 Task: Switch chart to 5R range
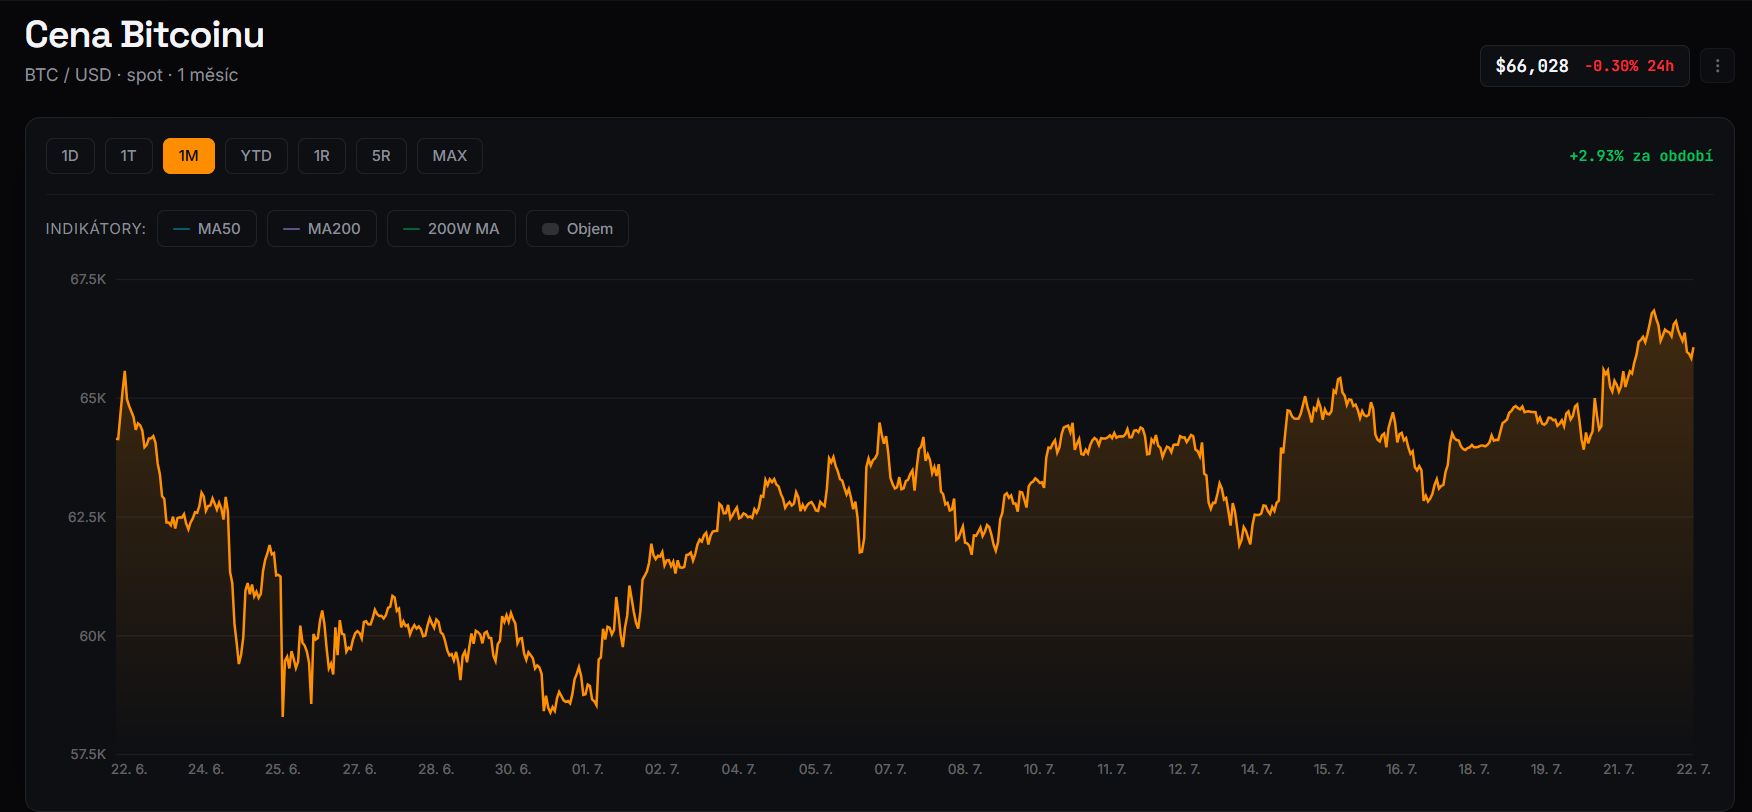pyautogui.click(x=381, y=156)
